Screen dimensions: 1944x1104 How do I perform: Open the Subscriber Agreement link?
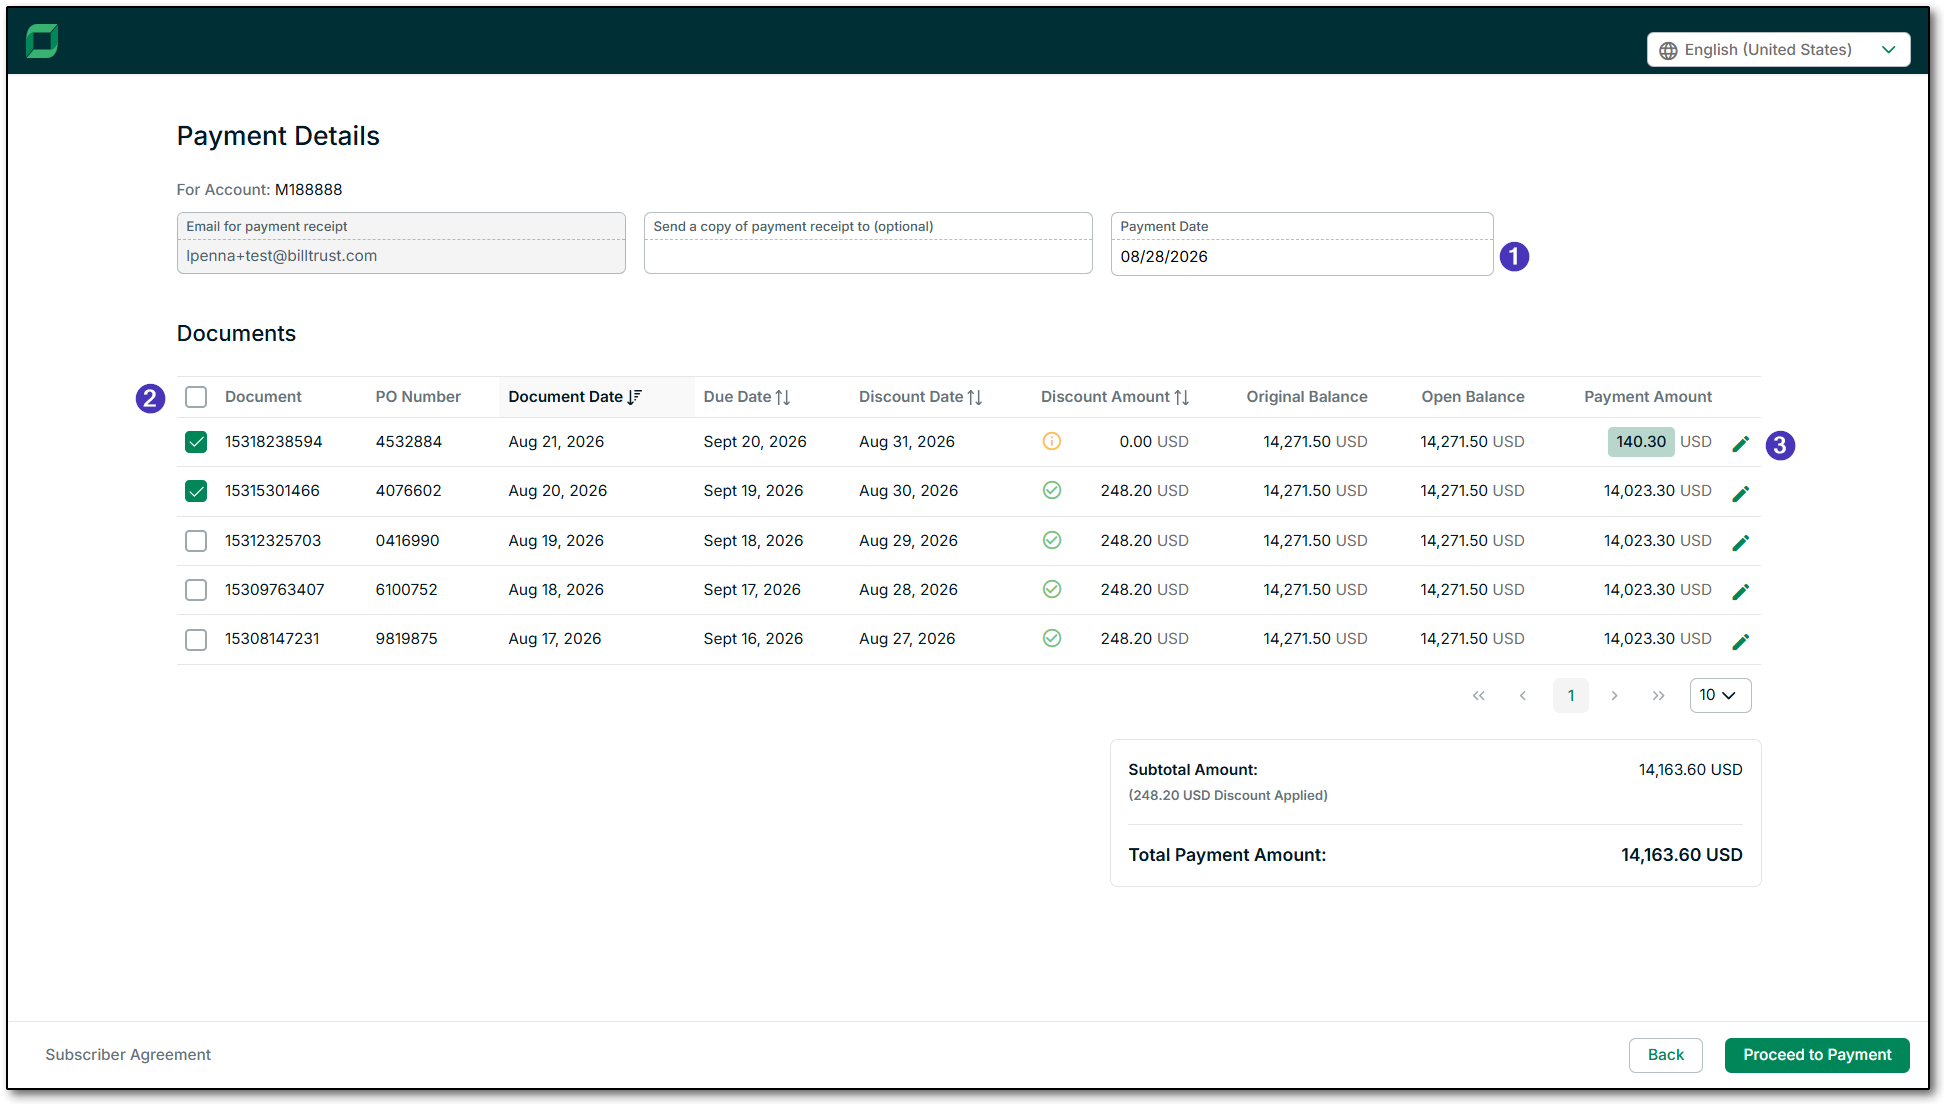(128, 1055)
